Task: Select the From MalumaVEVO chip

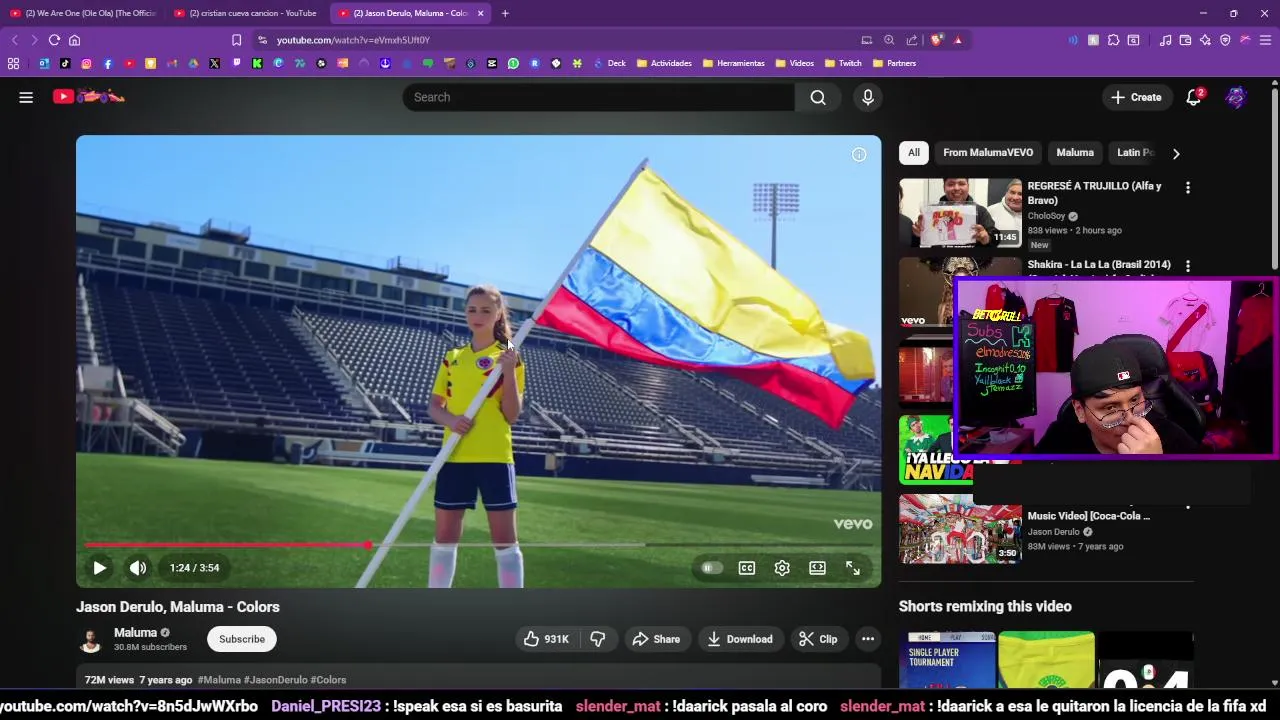Action: [988, 153]
